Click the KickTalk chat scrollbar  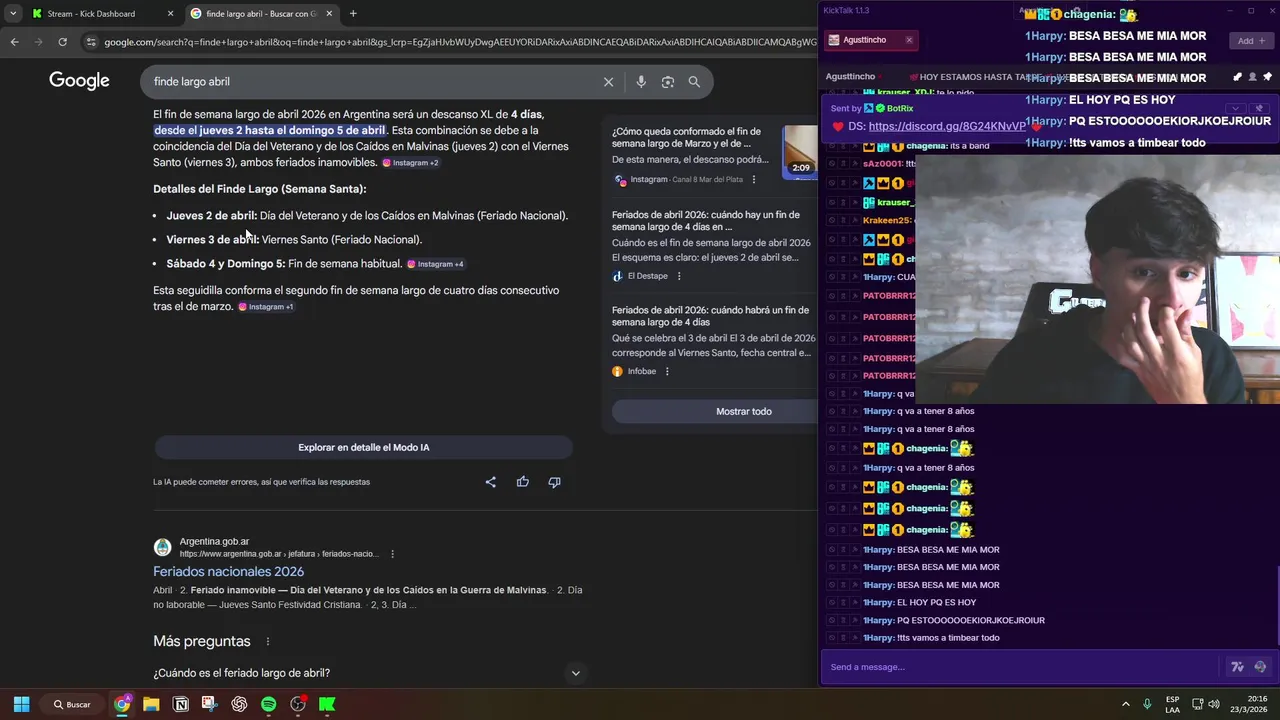click(x=1277, y=607)
